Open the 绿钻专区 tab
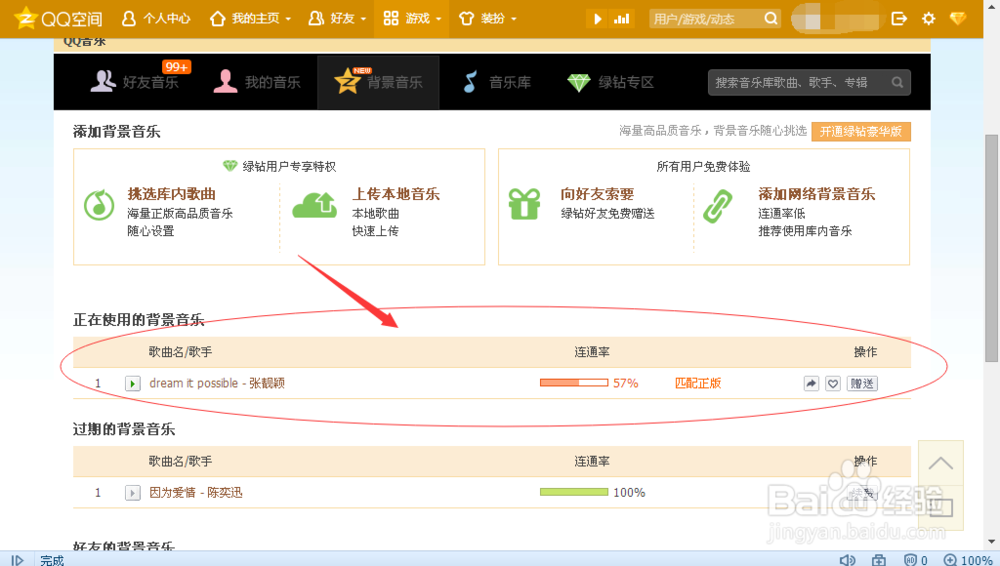 [x=610, y=82]
